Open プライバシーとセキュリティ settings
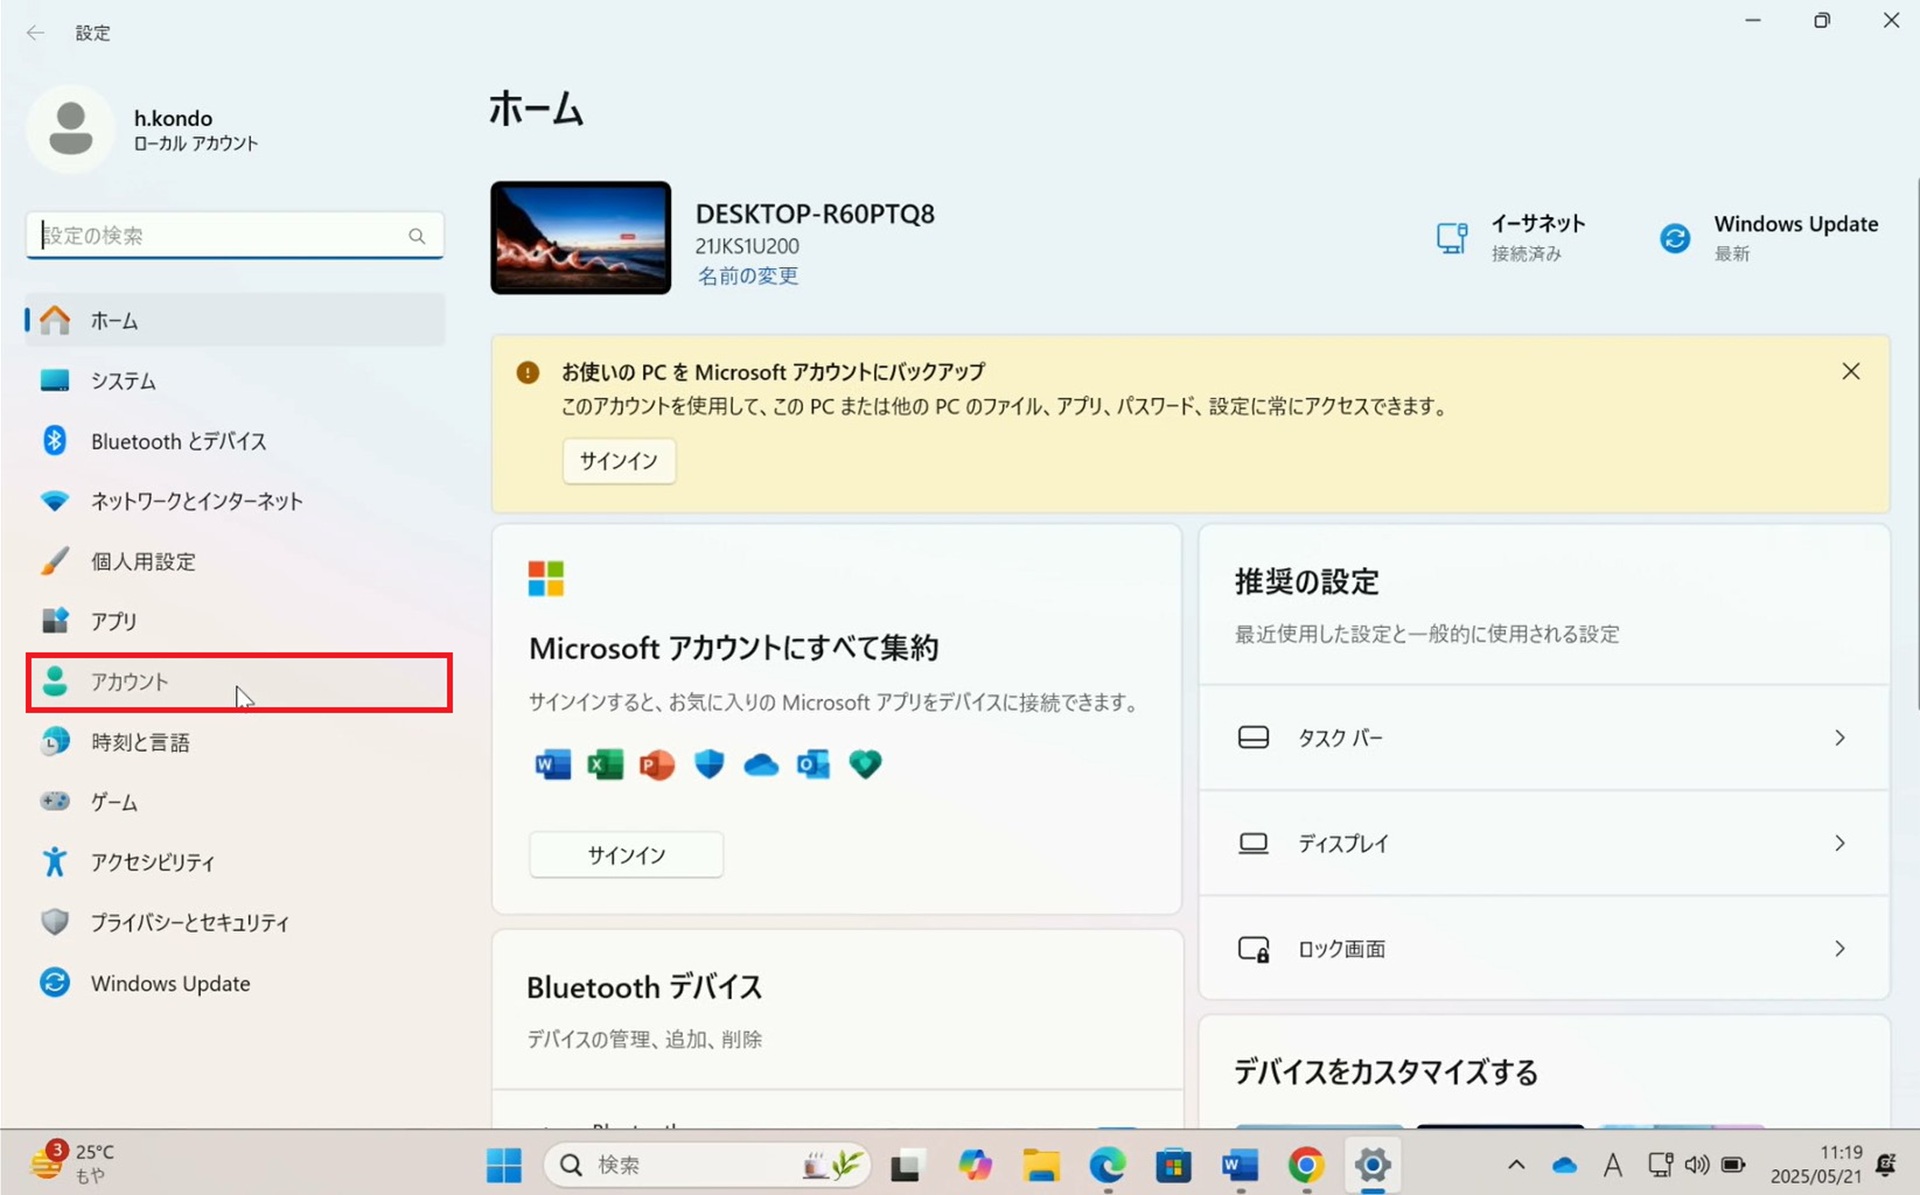The height and width of the screenshot is (1195, 1920). click(235, 922)
